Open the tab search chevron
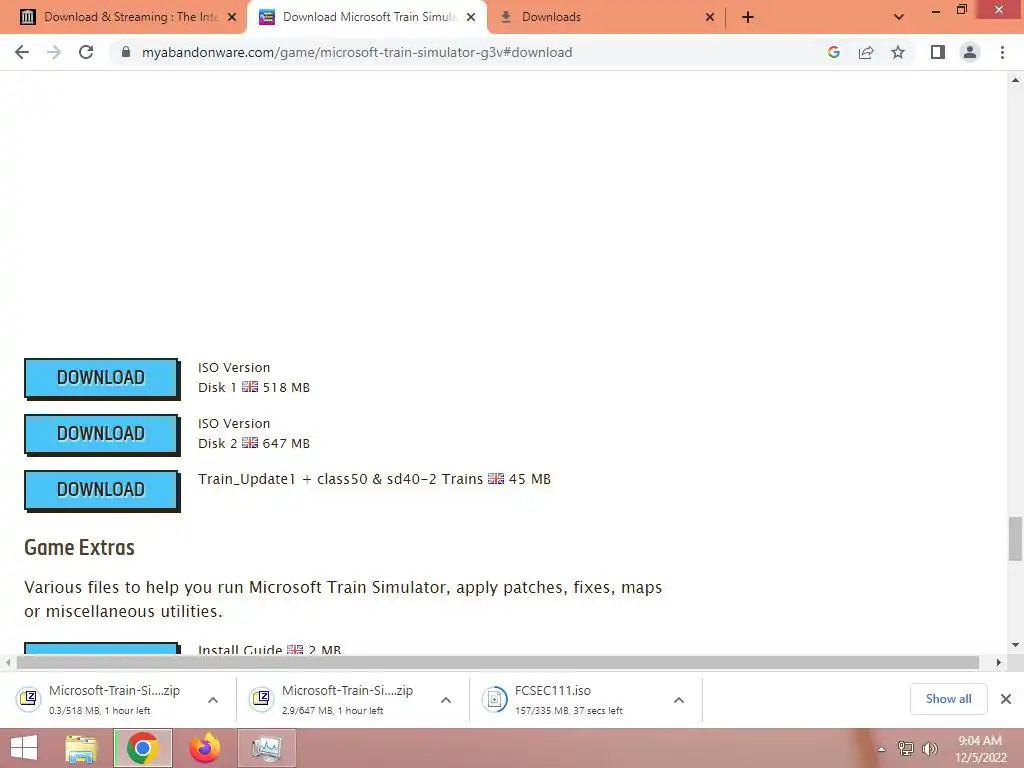 (x=899, y=17)
